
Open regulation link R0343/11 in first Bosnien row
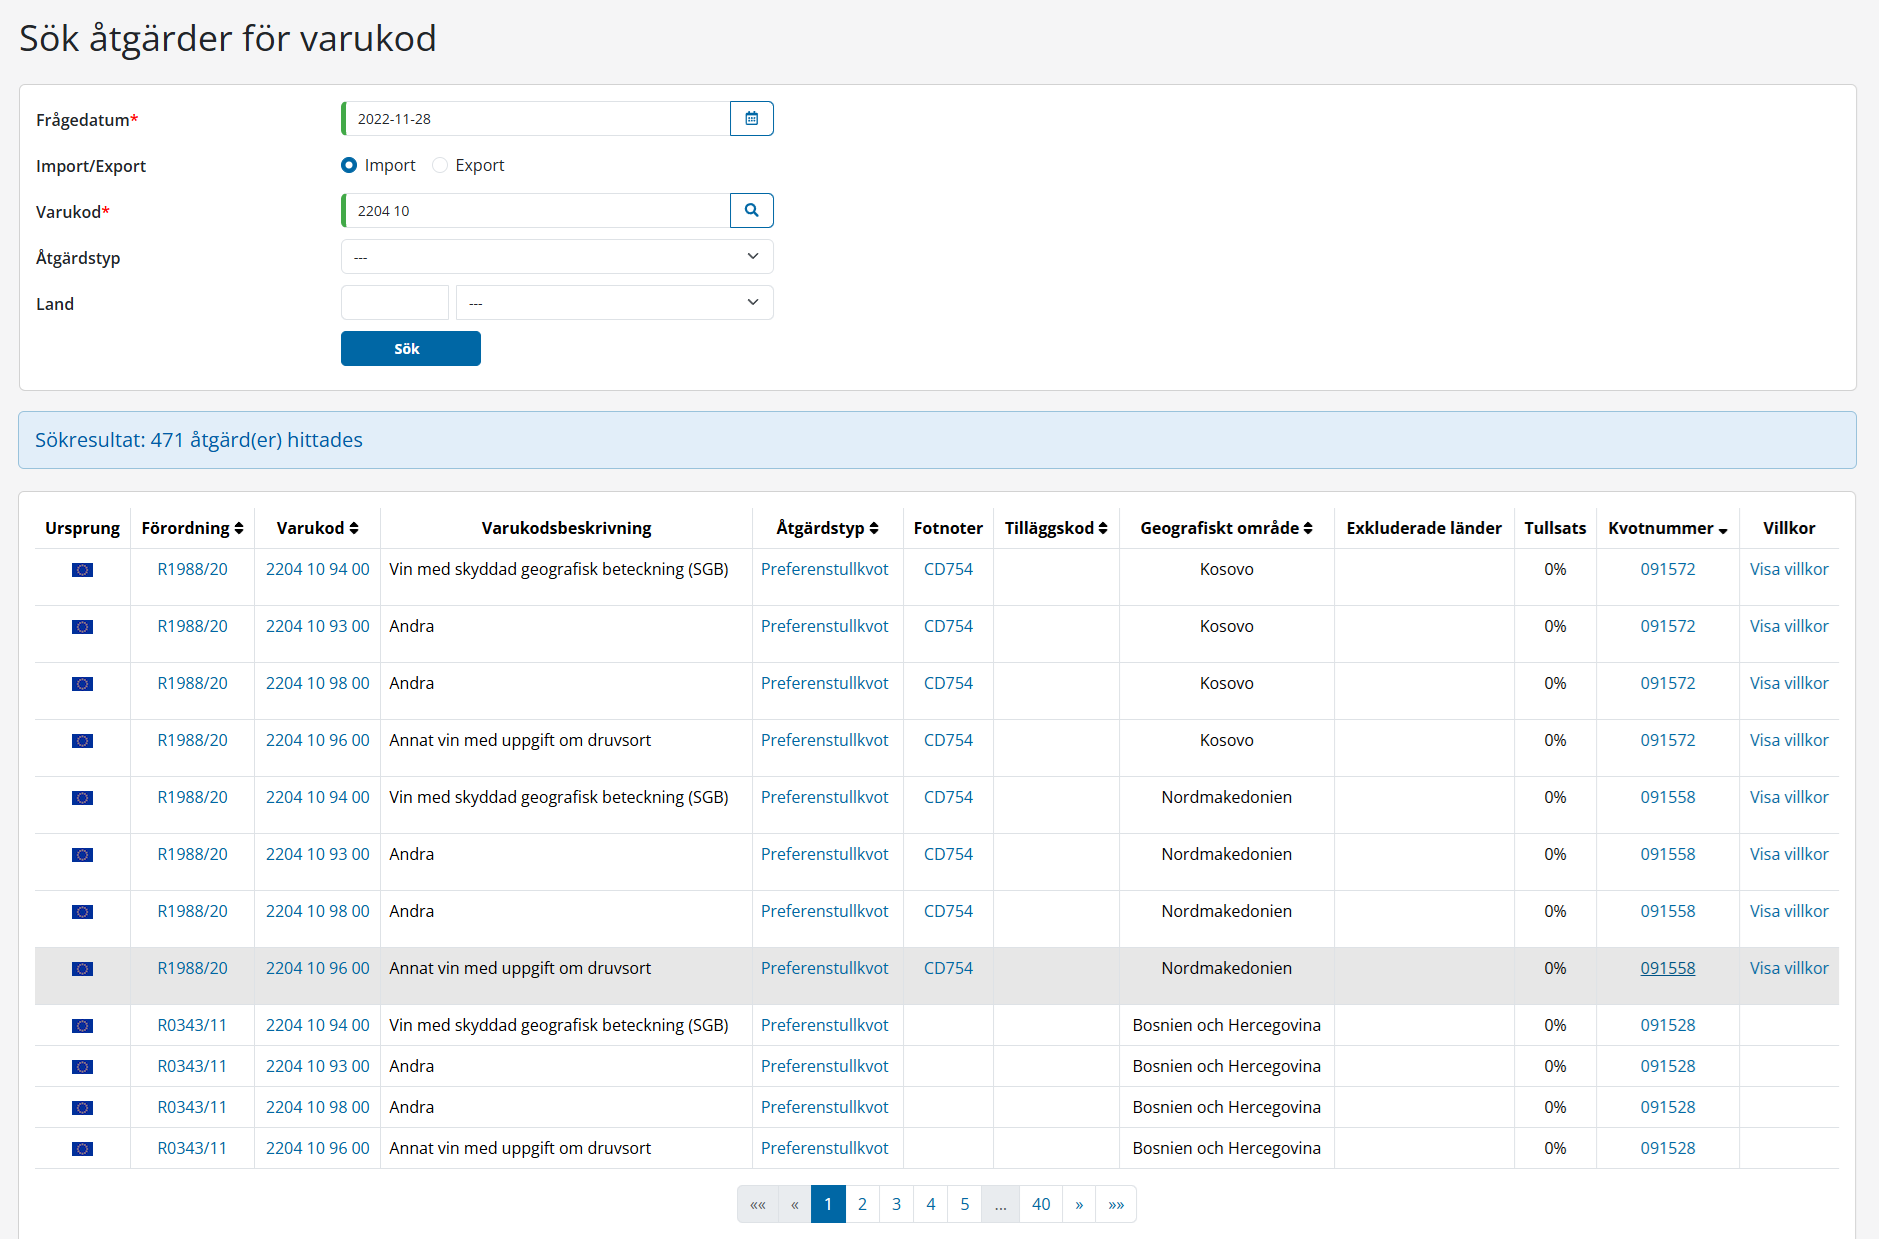coord(192,1025)
